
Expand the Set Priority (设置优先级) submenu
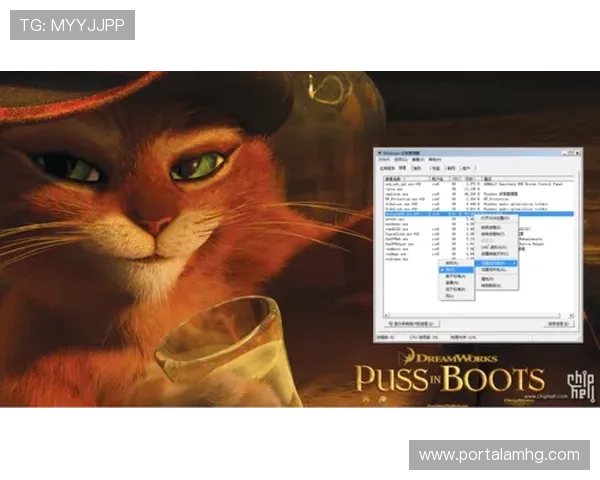click(497, 262)
